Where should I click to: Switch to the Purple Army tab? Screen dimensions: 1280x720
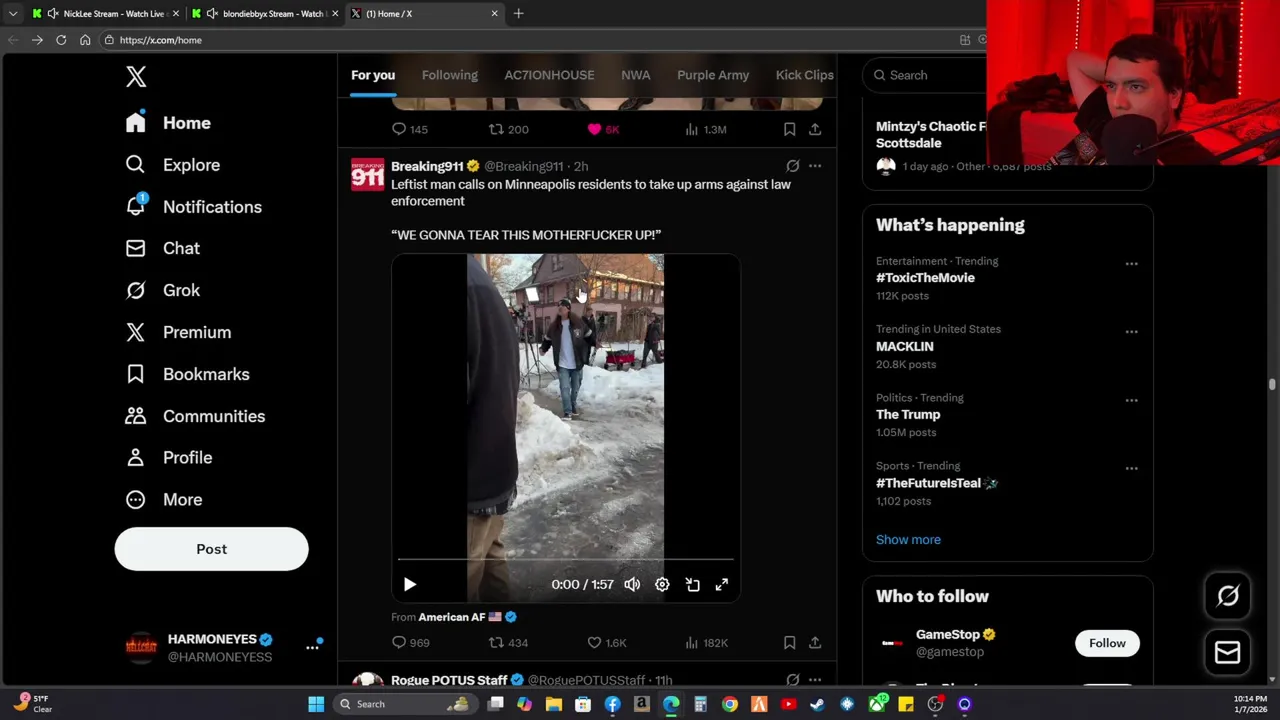(713, 75)
